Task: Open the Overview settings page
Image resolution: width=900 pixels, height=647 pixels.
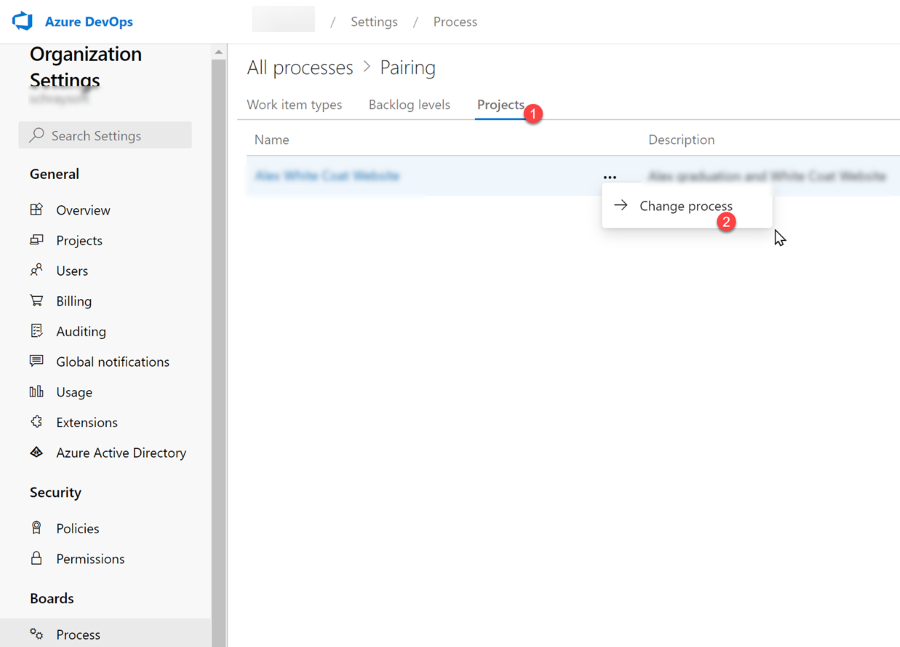Action: coord(83,210)
